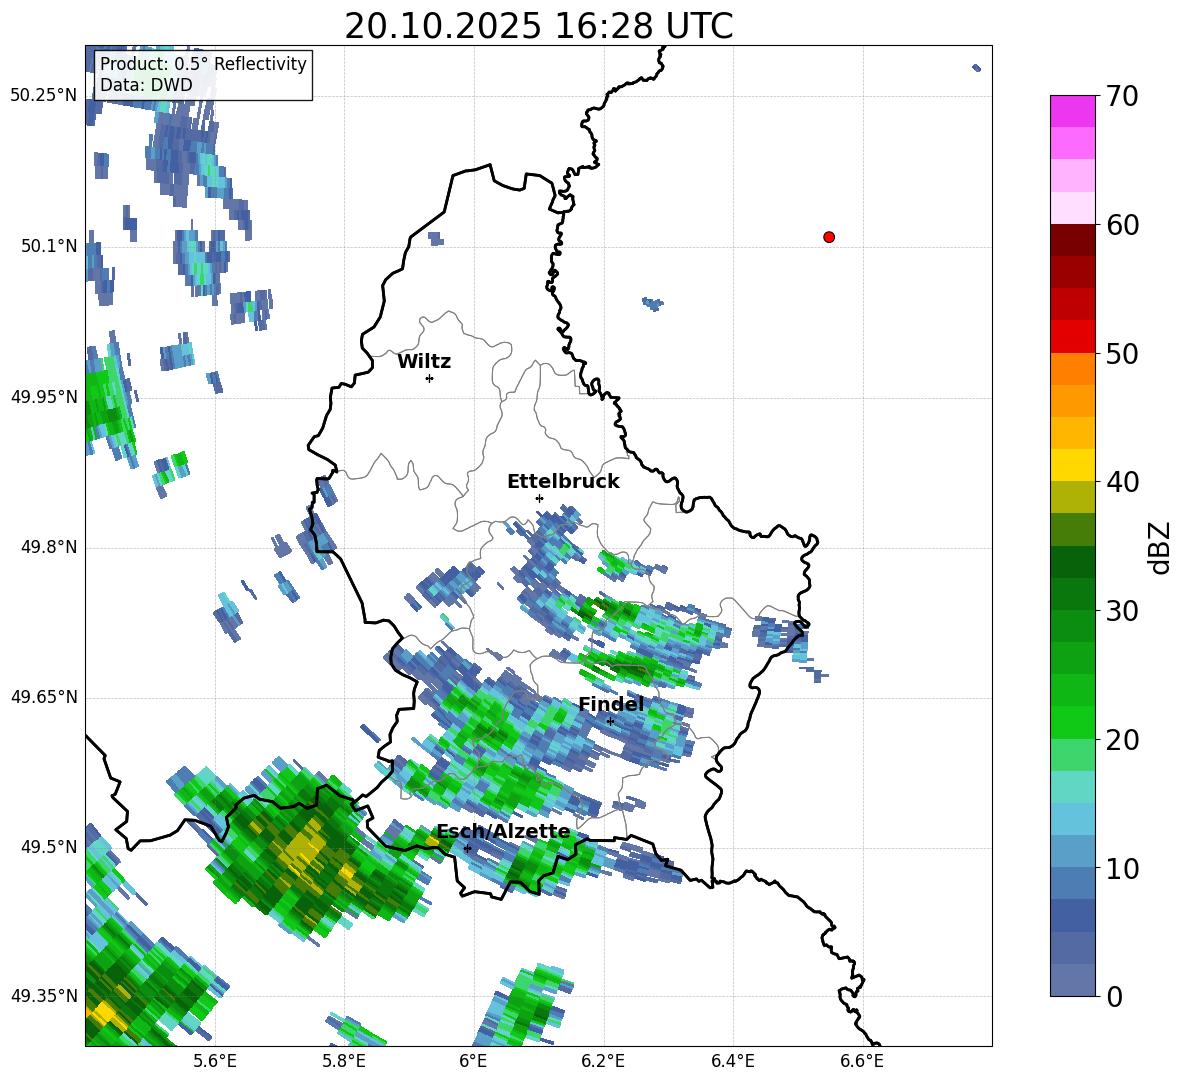Click the 6.6°E longitude label
This screenshot has width=1184, height=1081.
(x=862, y=1062)
